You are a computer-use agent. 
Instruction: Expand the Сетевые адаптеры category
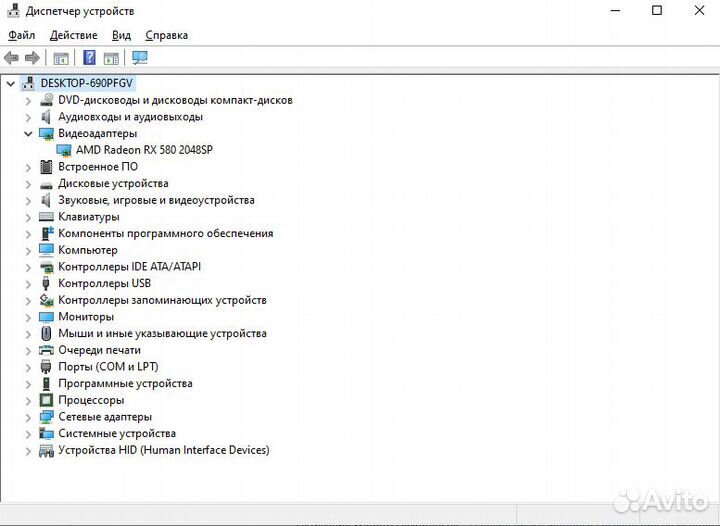(28, 417)
